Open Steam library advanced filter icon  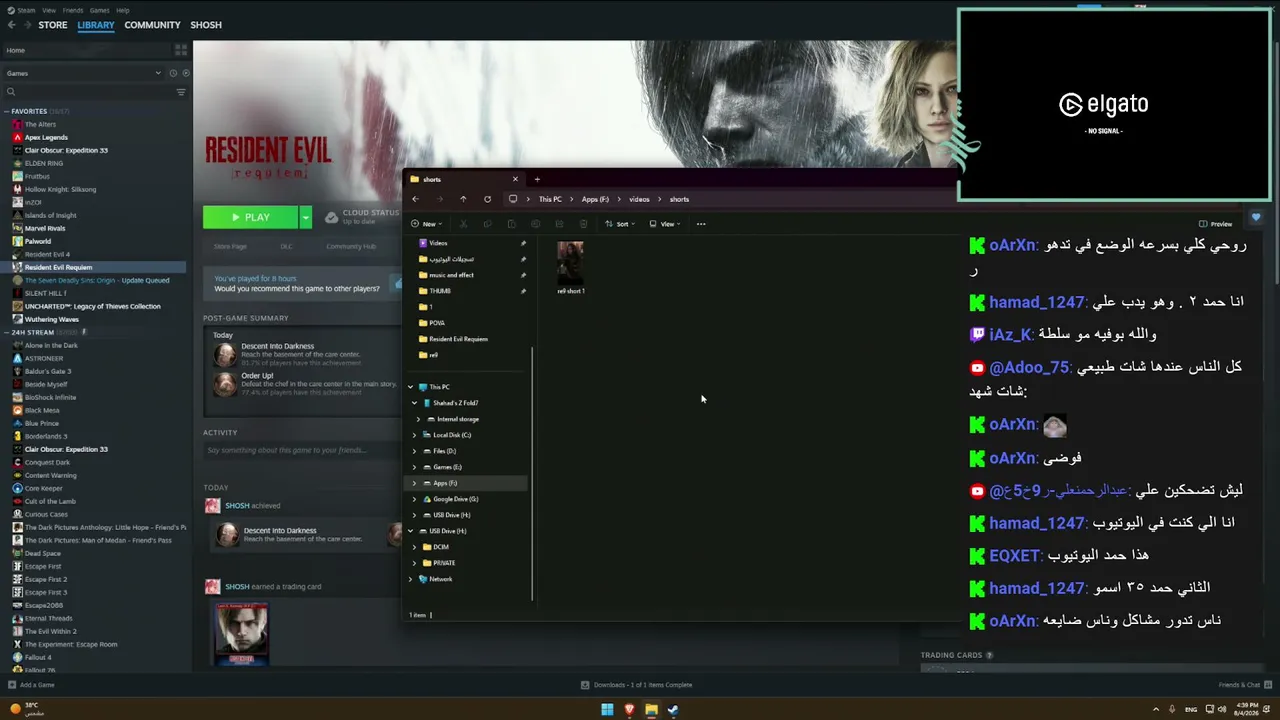[x=181, y=92]
